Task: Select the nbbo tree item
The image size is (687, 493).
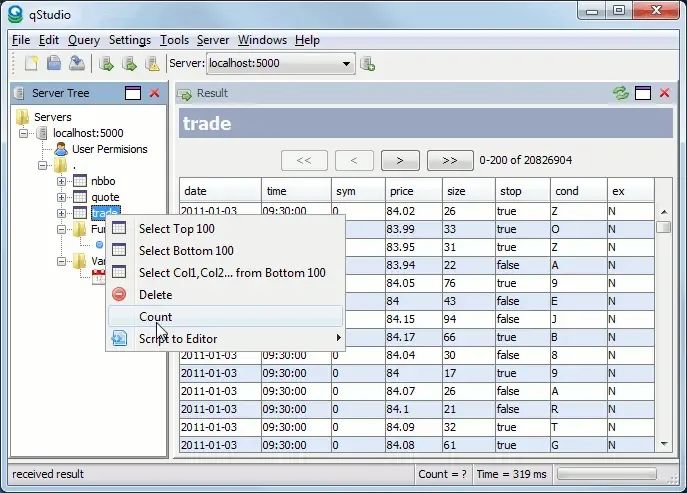Action: (103, 181)
